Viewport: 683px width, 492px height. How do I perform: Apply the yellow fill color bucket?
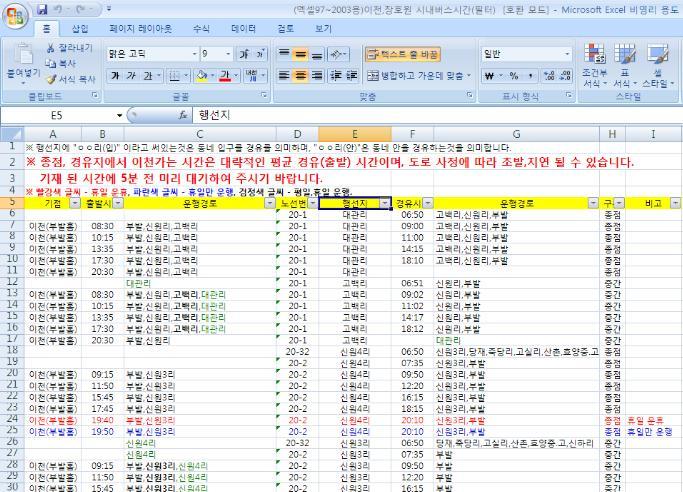202,76
